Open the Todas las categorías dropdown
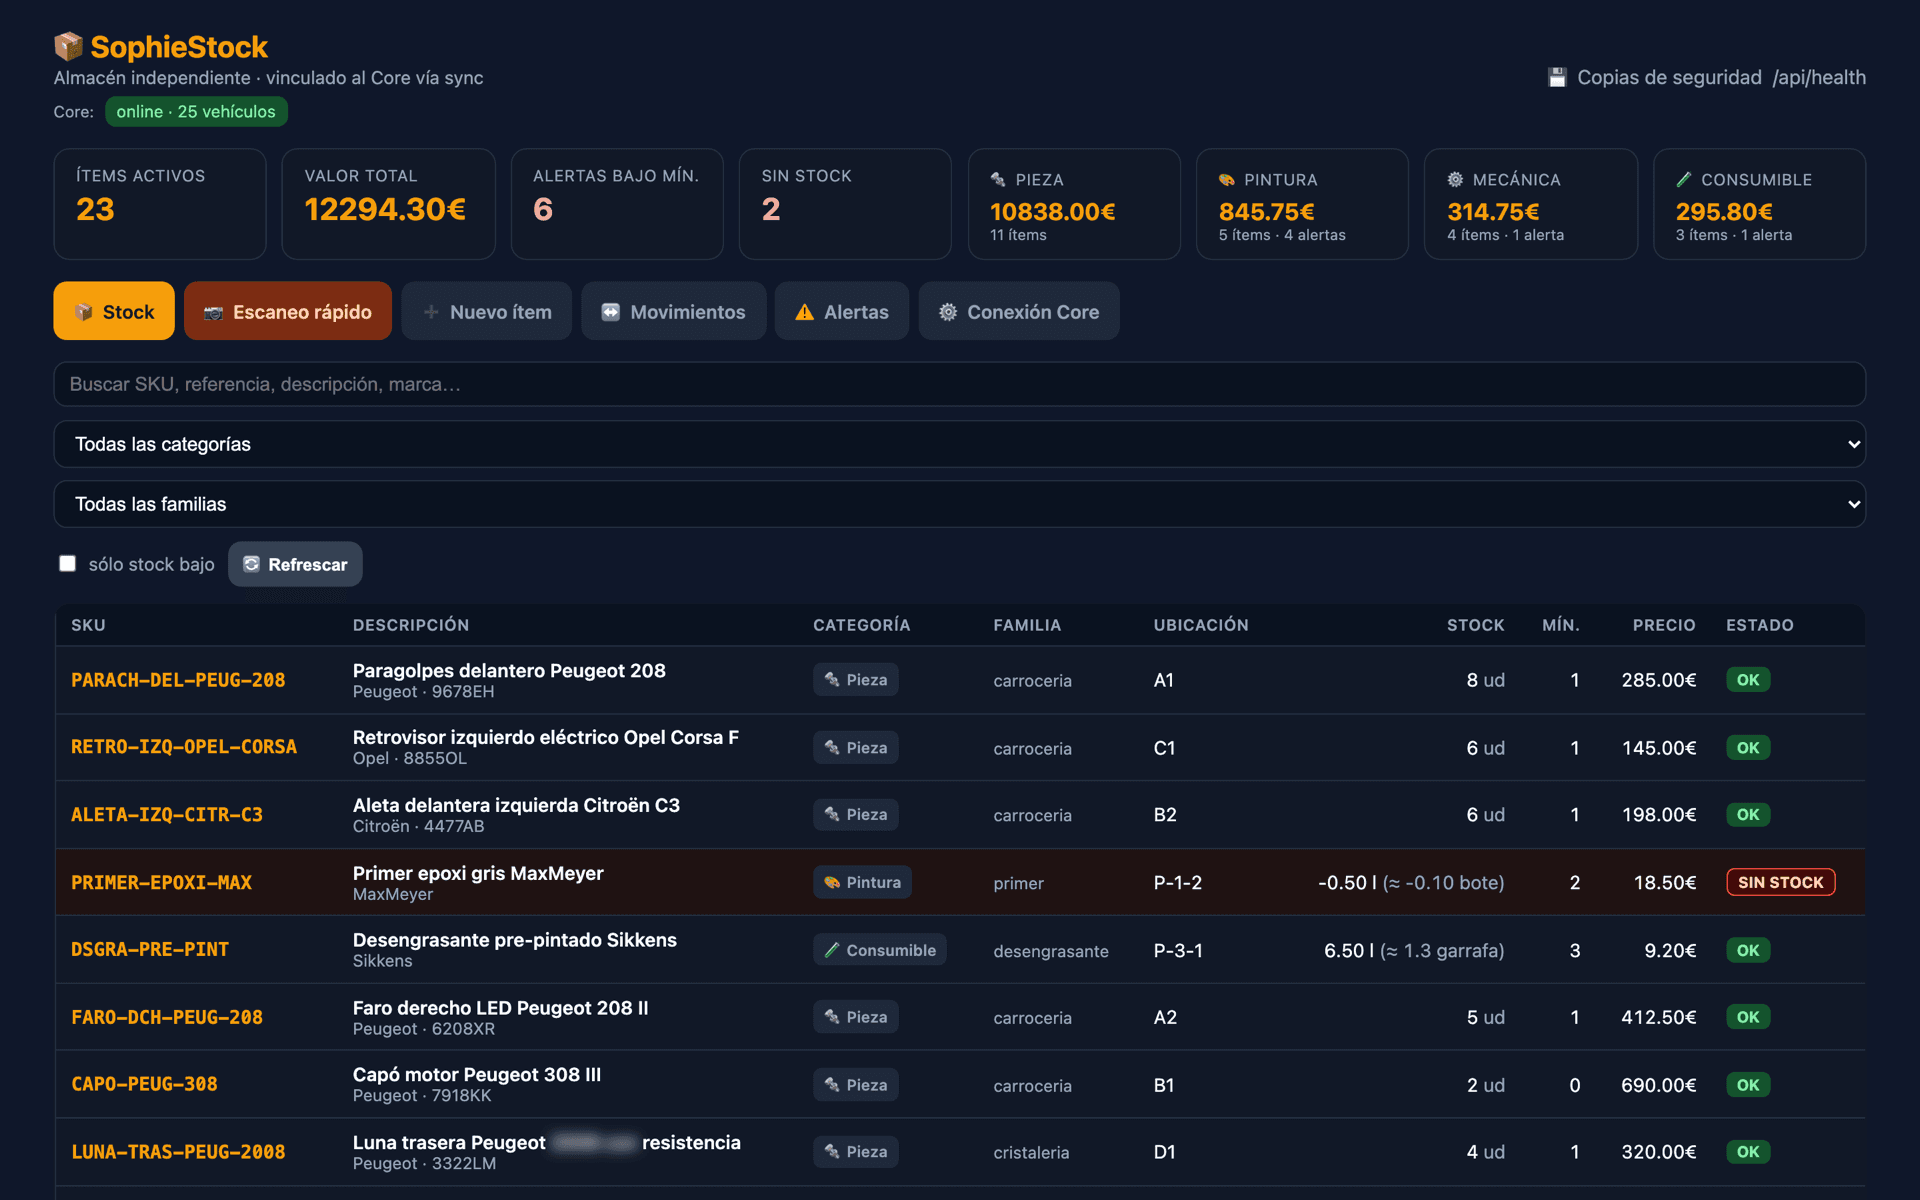Image resolution: width=1920 pixels, height=1200 pixels. pyautogui.click(x=960, y=444)
